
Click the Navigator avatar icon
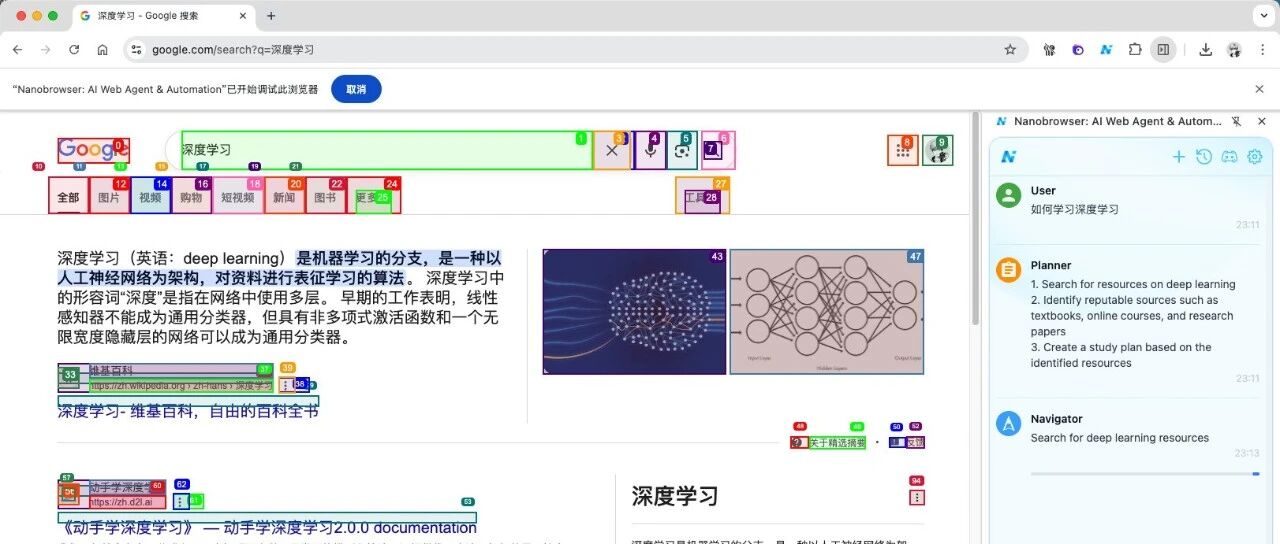pos(1008,424)
